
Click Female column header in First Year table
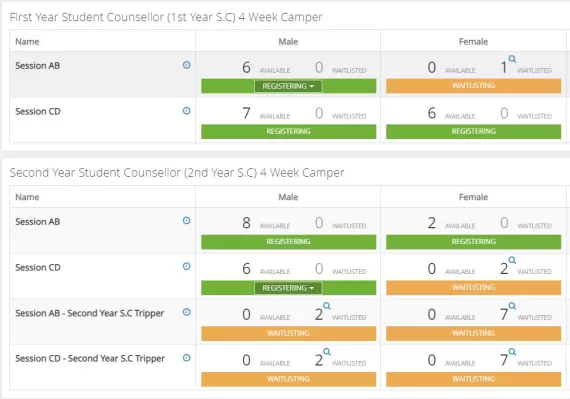tap(473, 42)
